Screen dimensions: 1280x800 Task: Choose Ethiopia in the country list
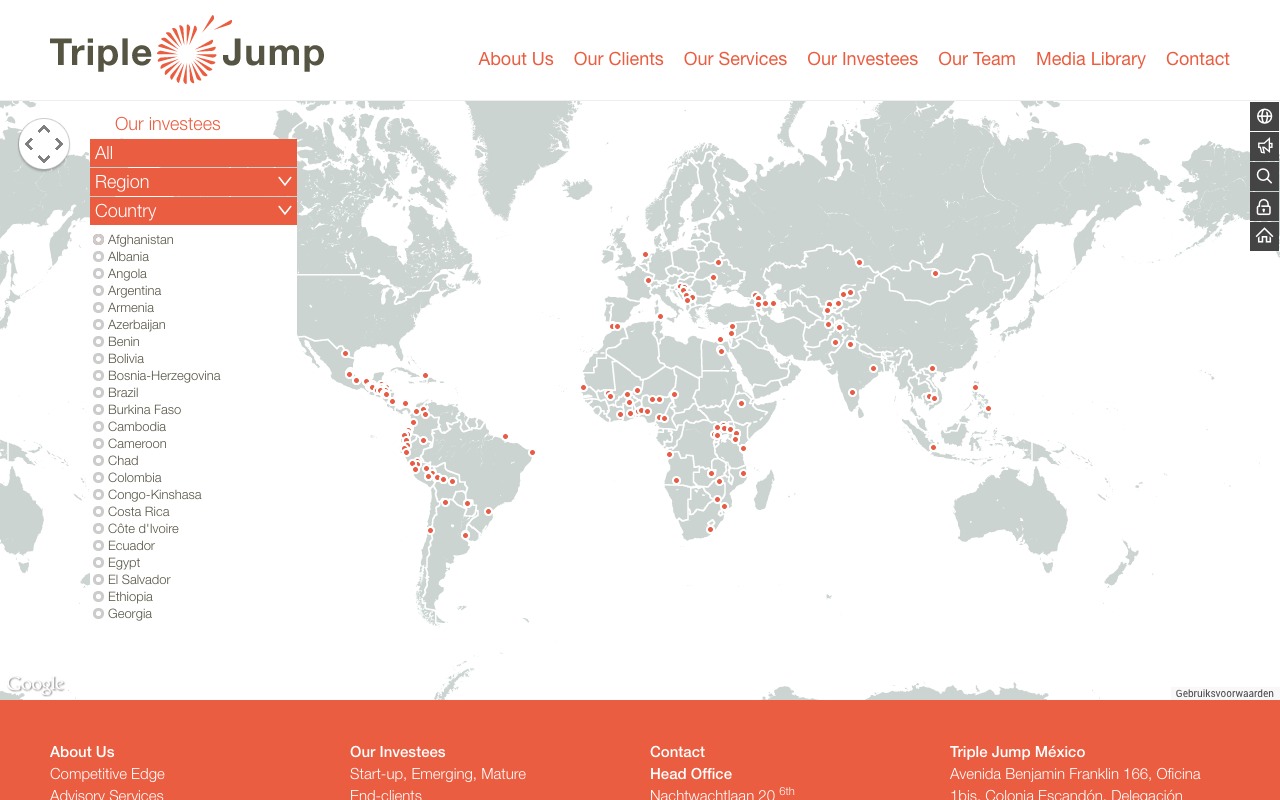[x=130, y=597]
